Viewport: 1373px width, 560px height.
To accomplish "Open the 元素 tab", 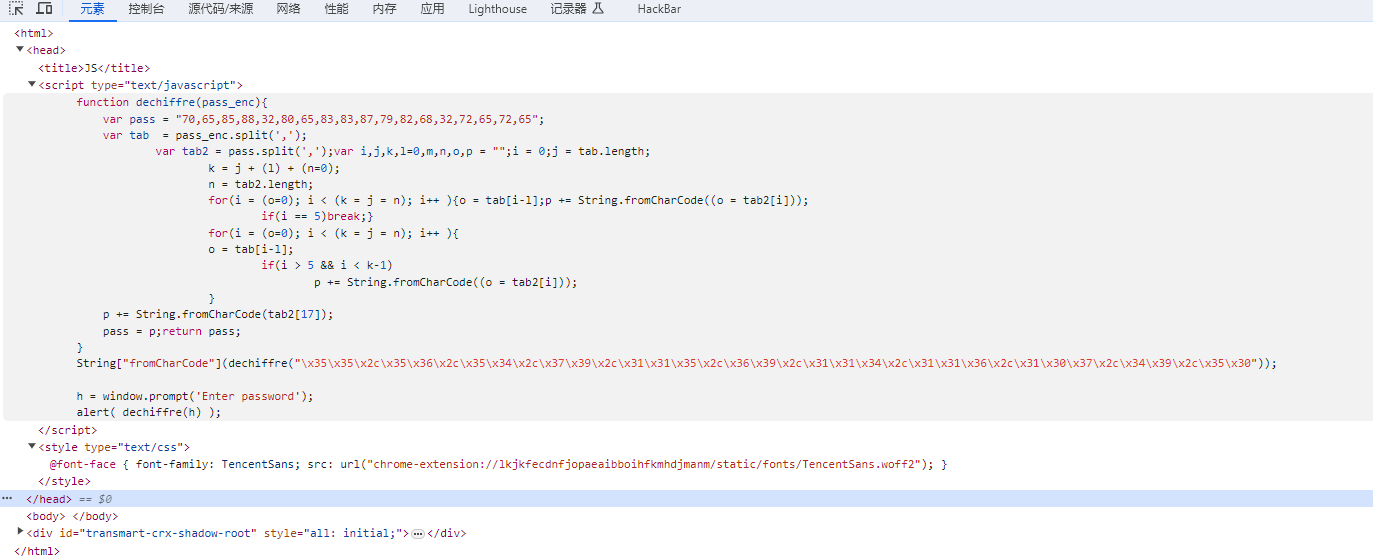I will coord(92,9).
